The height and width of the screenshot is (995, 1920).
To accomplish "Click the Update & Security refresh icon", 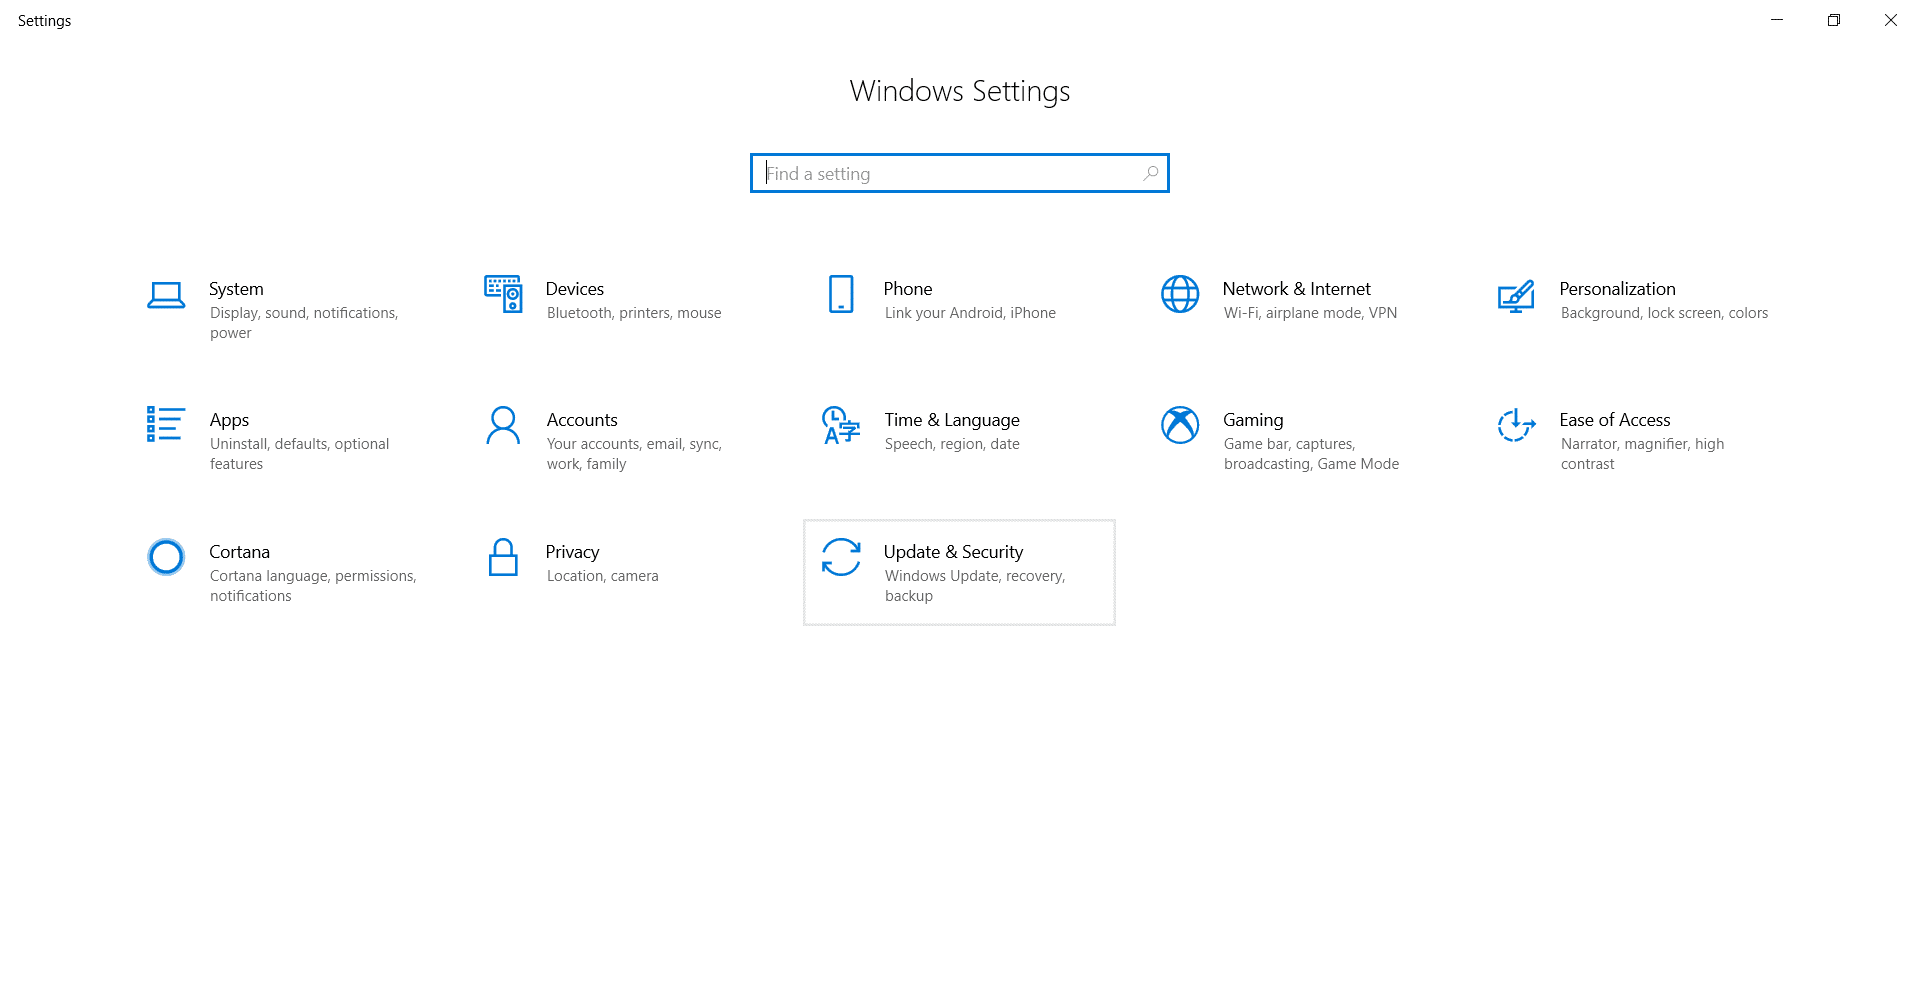I will pos(841,557).
